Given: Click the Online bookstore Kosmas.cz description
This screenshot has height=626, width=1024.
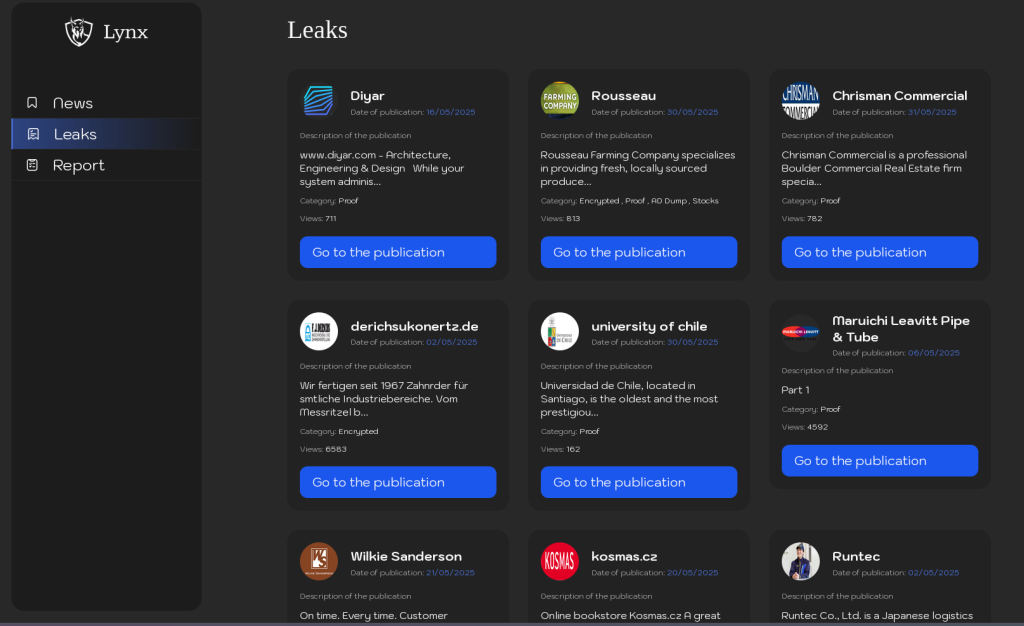Looking at the screenshot, I should coord(630,616).
